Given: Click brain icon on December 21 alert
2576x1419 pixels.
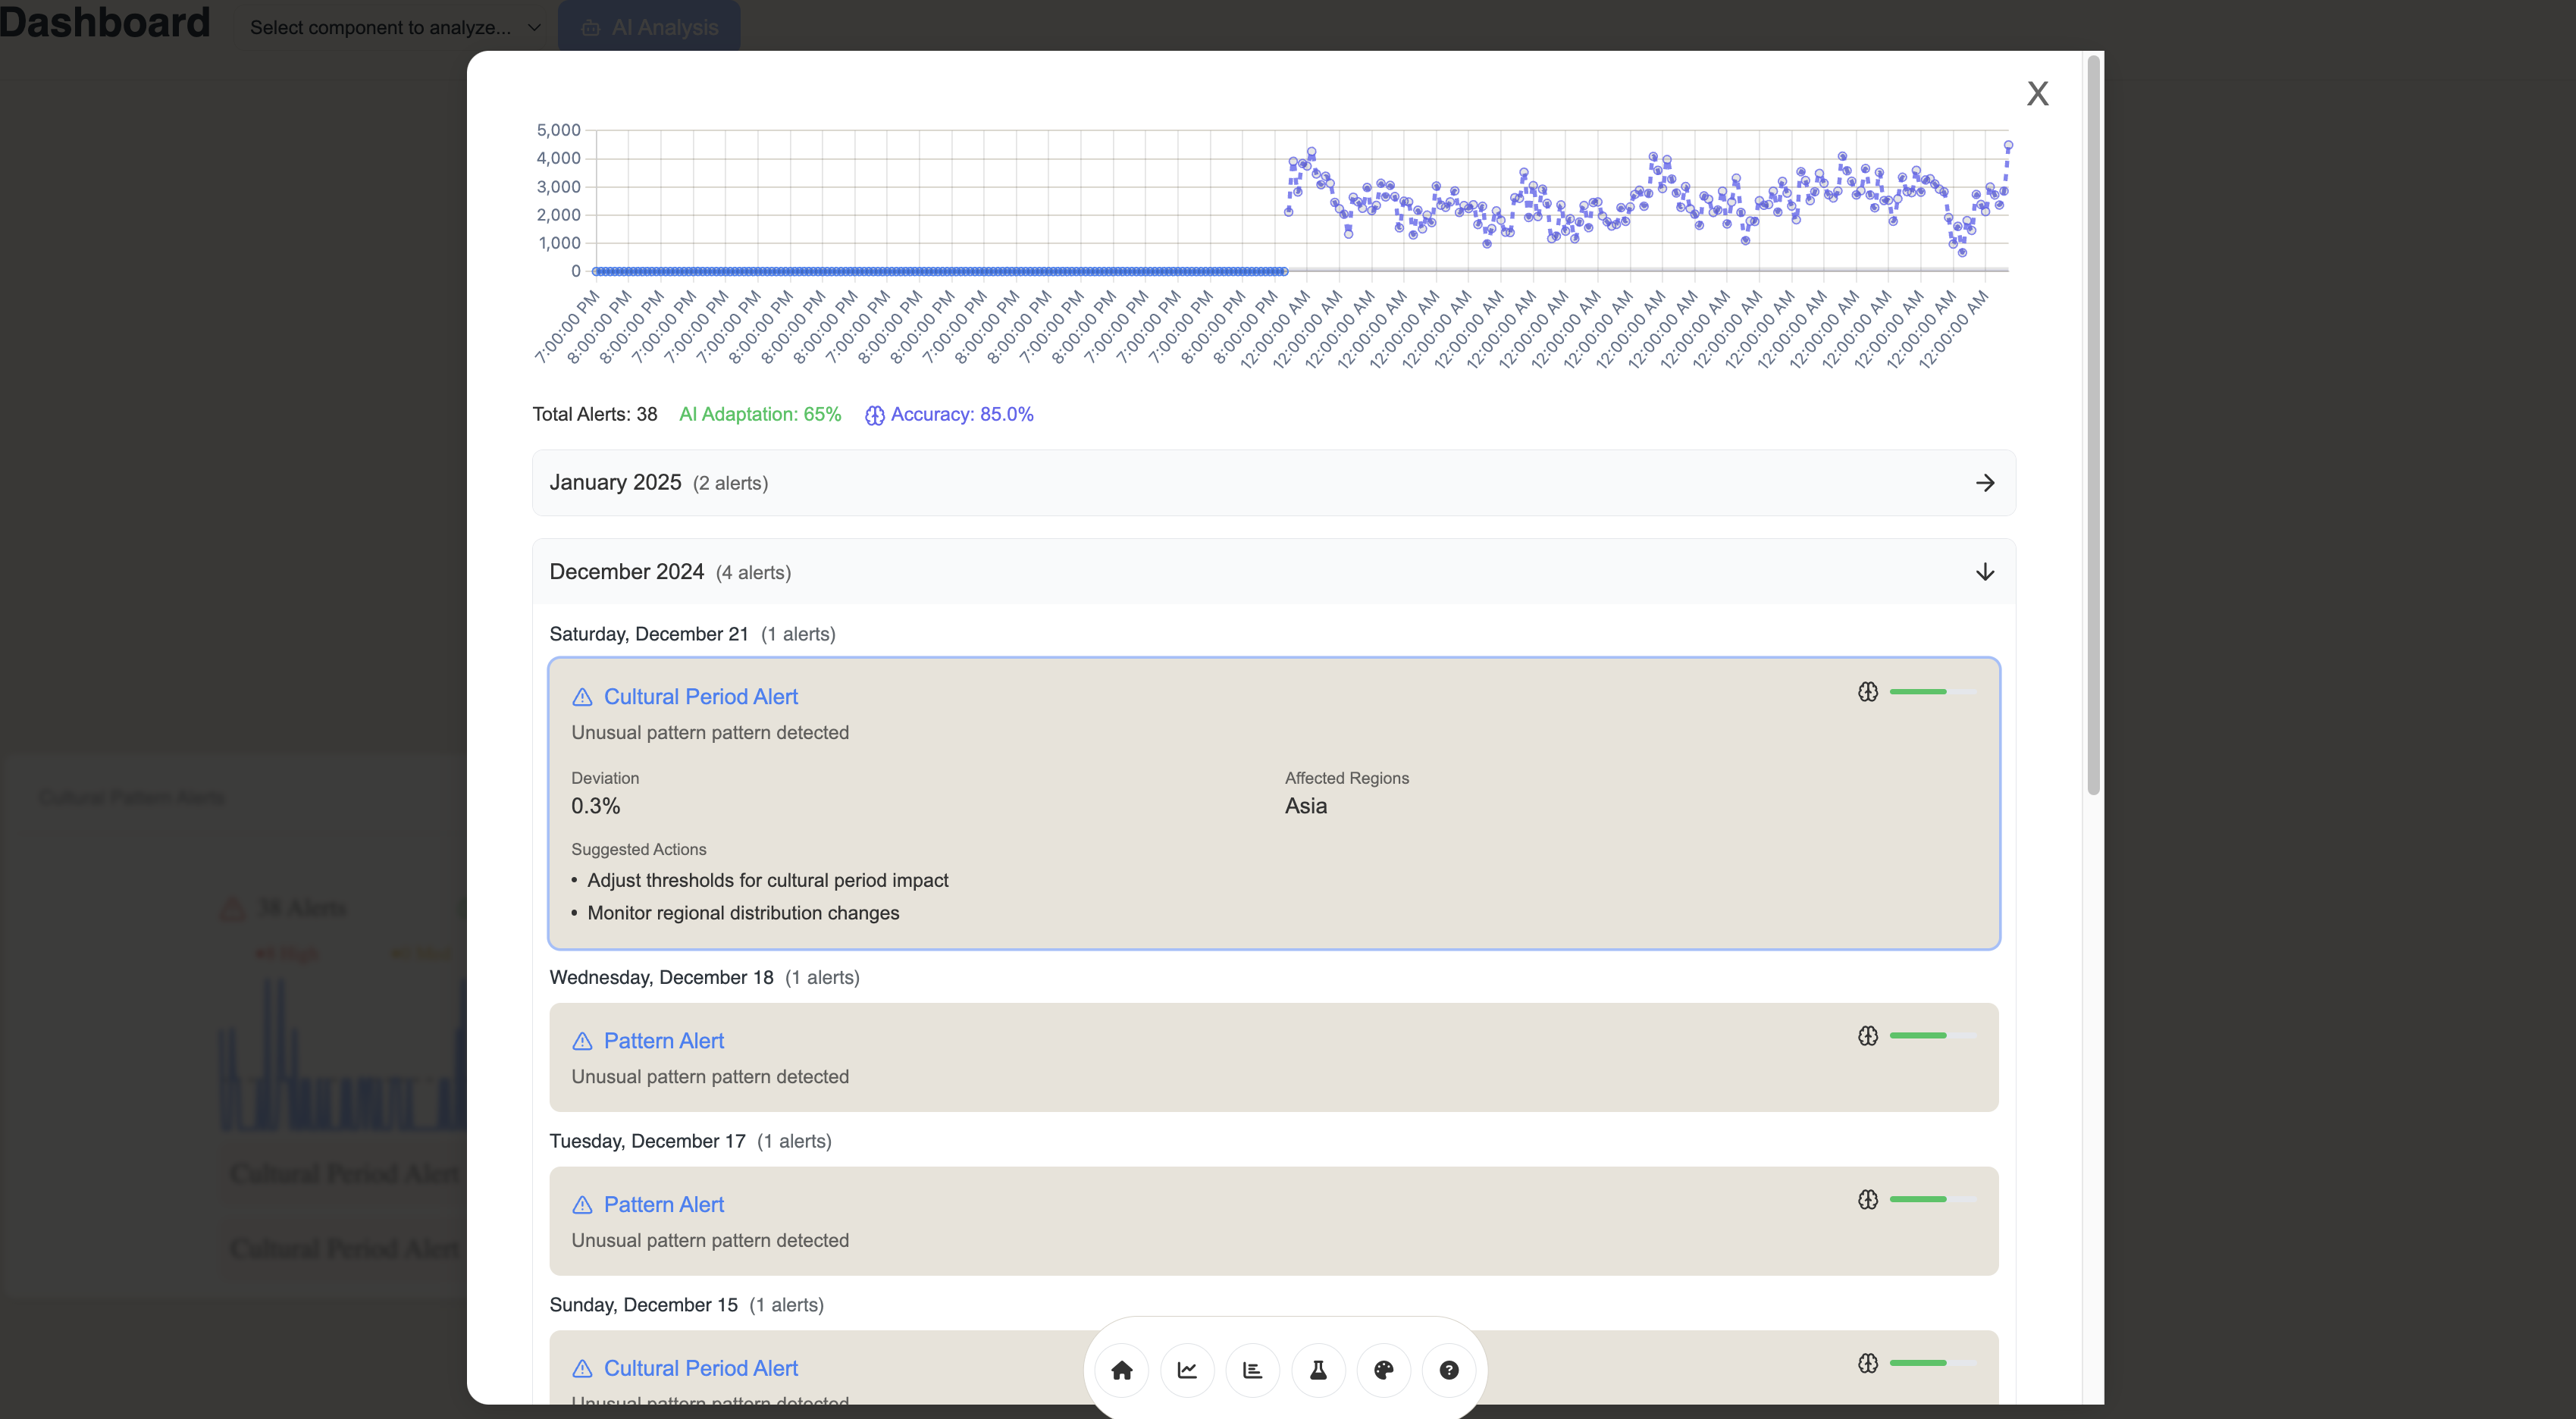Looking at the screenshot, I should 1867,692.
